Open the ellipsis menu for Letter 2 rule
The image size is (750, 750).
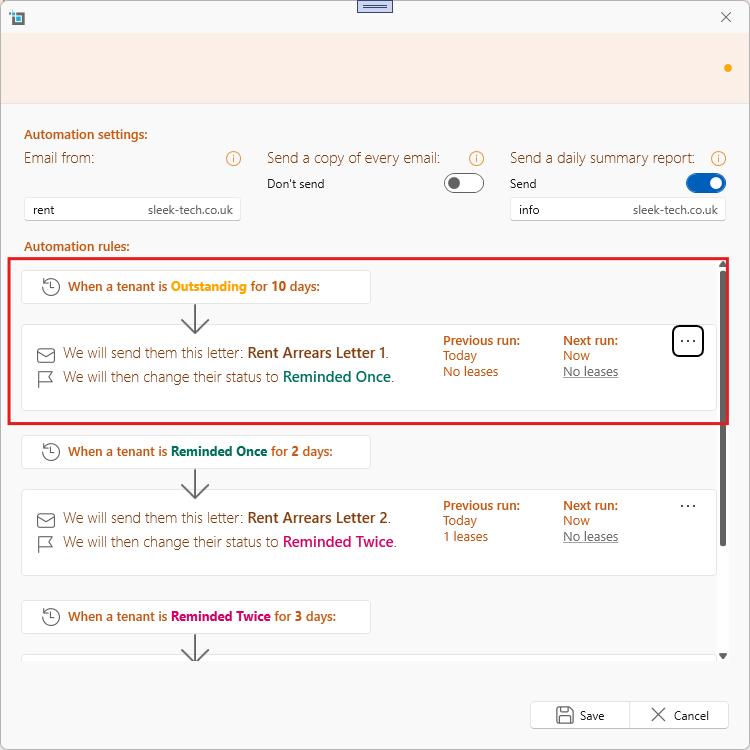[x=688, y=506]
